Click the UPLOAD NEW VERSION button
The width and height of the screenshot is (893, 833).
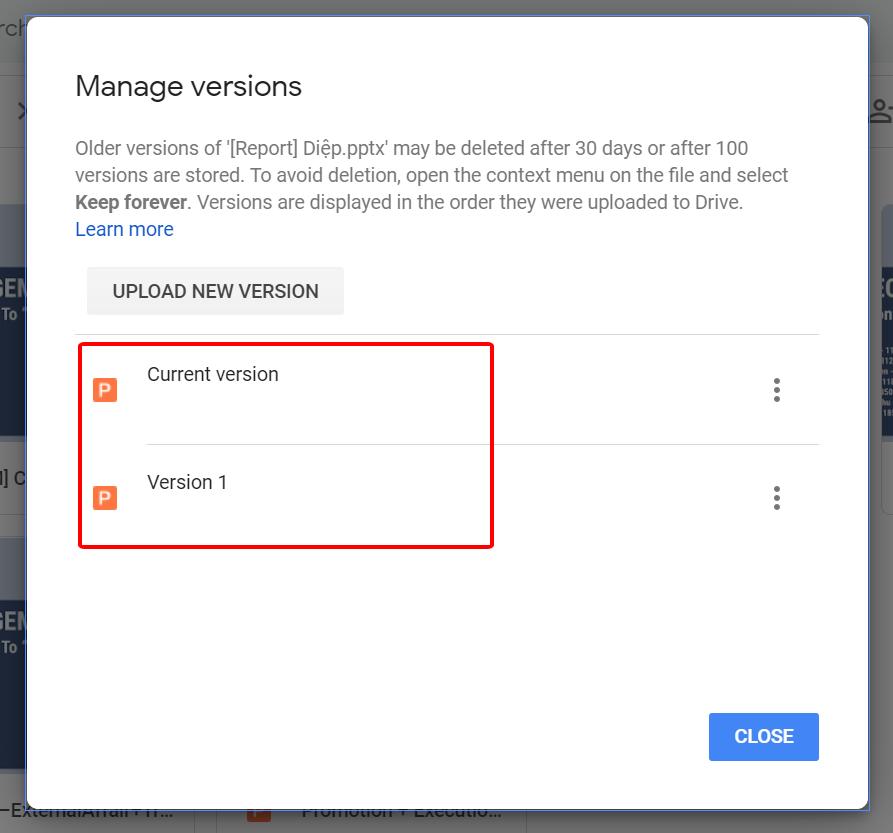tap(215, 291)
